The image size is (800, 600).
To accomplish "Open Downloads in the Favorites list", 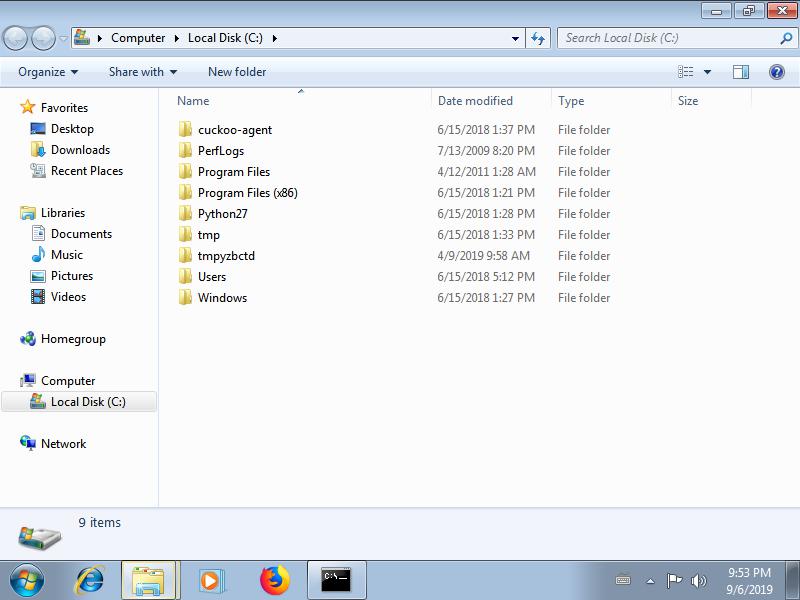I will click(80, 149).
